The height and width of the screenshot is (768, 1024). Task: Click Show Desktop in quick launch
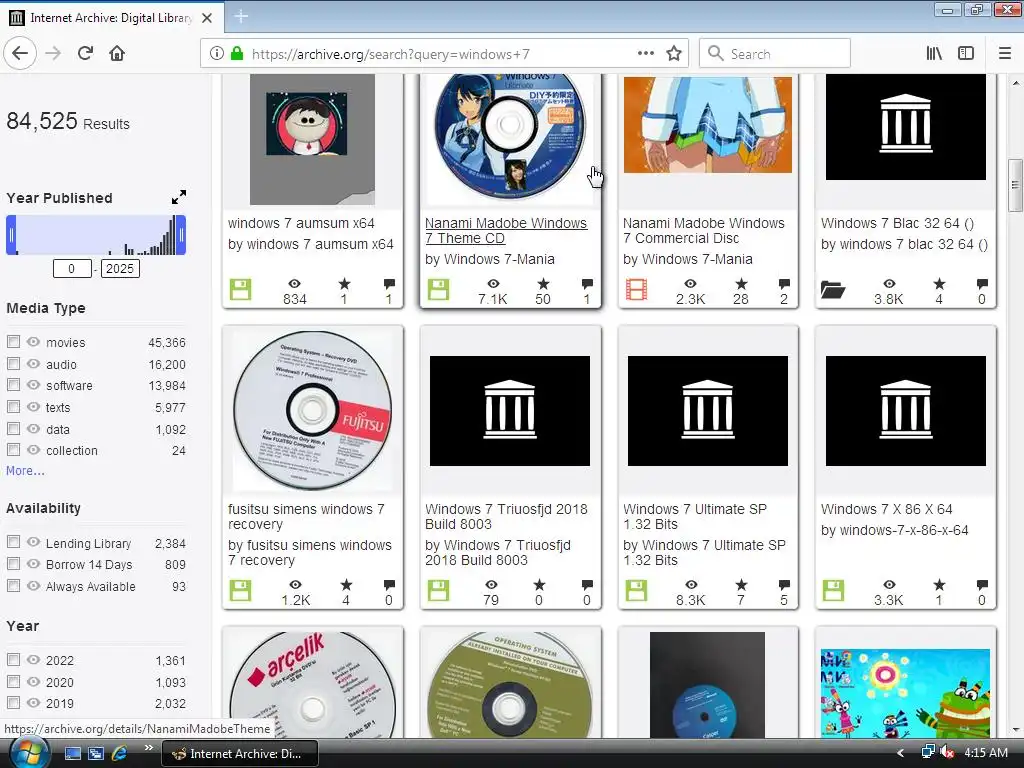pos(72,754)
